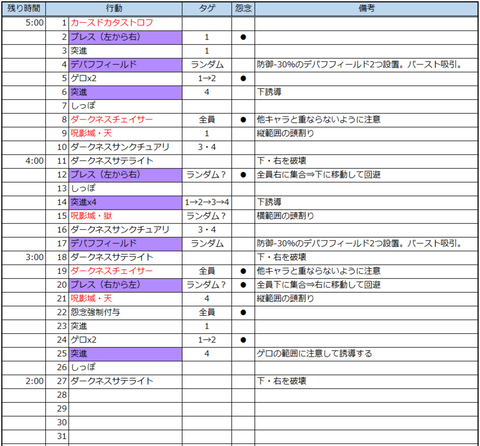This screenshot has height=446, width=480.
Task: Select the red カースドカタストロフ cell
Action: pyautogui.click(x=125, y=23)
